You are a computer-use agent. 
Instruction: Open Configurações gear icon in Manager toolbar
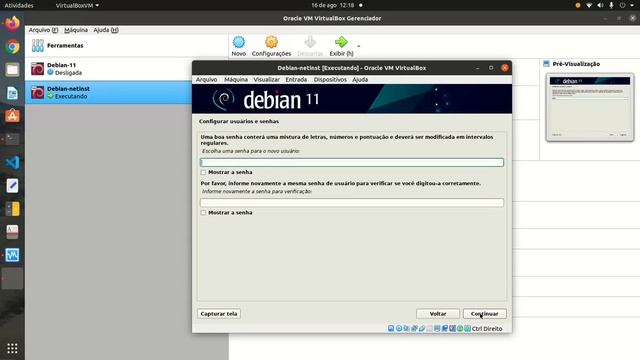[x=271, y=42]
